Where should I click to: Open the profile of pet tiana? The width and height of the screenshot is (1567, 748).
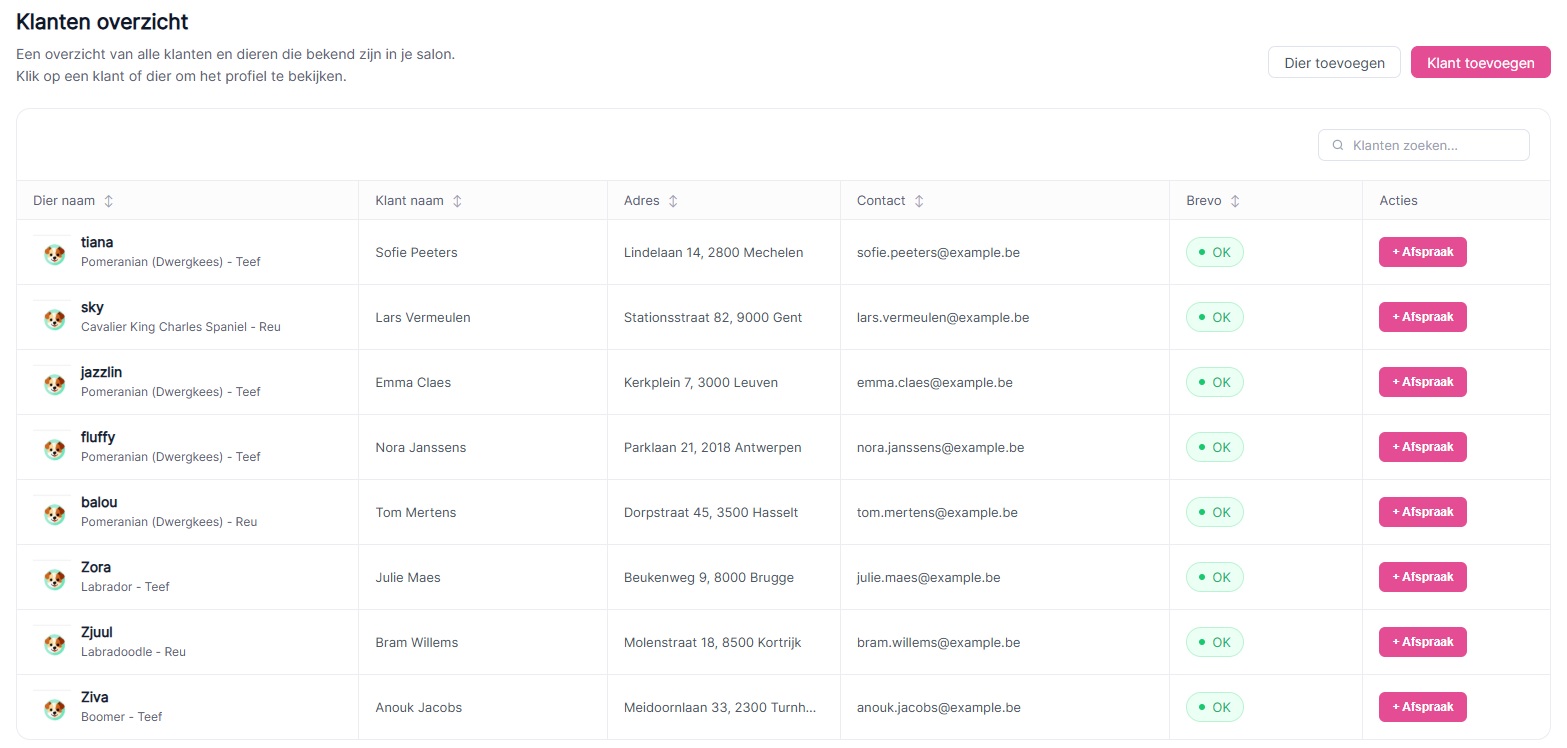coord(97,242)
